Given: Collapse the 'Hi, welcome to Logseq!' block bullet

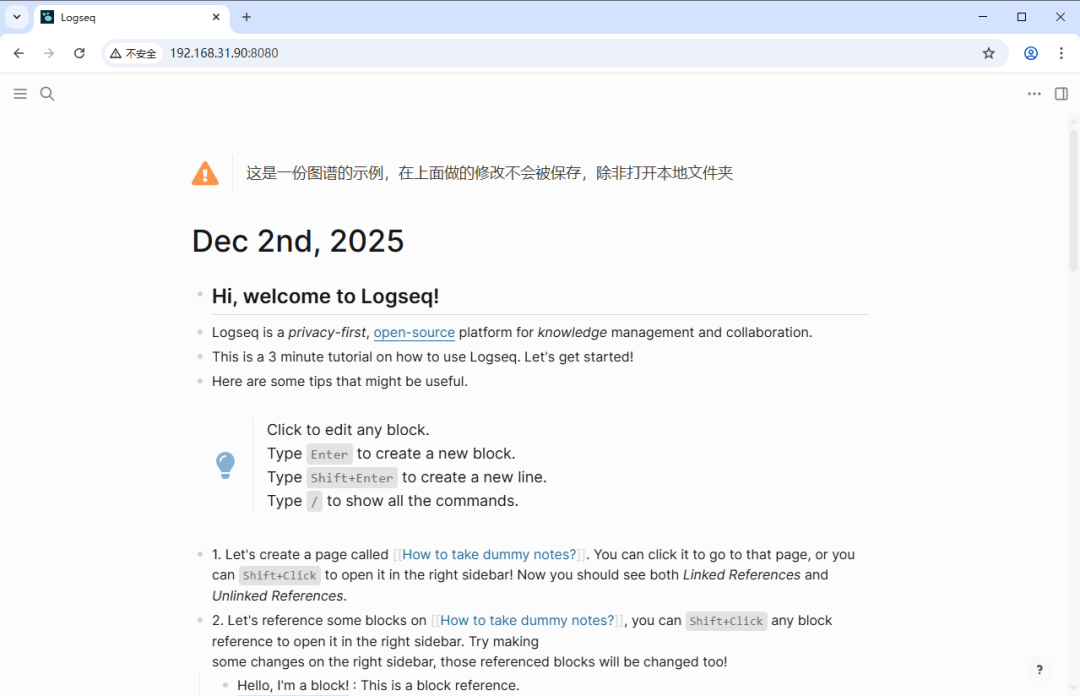Looking at the screenshot, I should 198,295.
